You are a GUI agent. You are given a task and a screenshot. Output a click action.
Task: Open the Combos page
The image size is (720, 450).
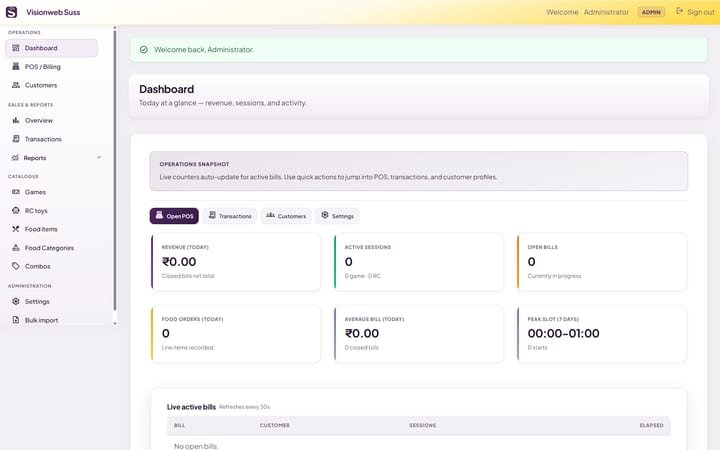click(51, 266)
